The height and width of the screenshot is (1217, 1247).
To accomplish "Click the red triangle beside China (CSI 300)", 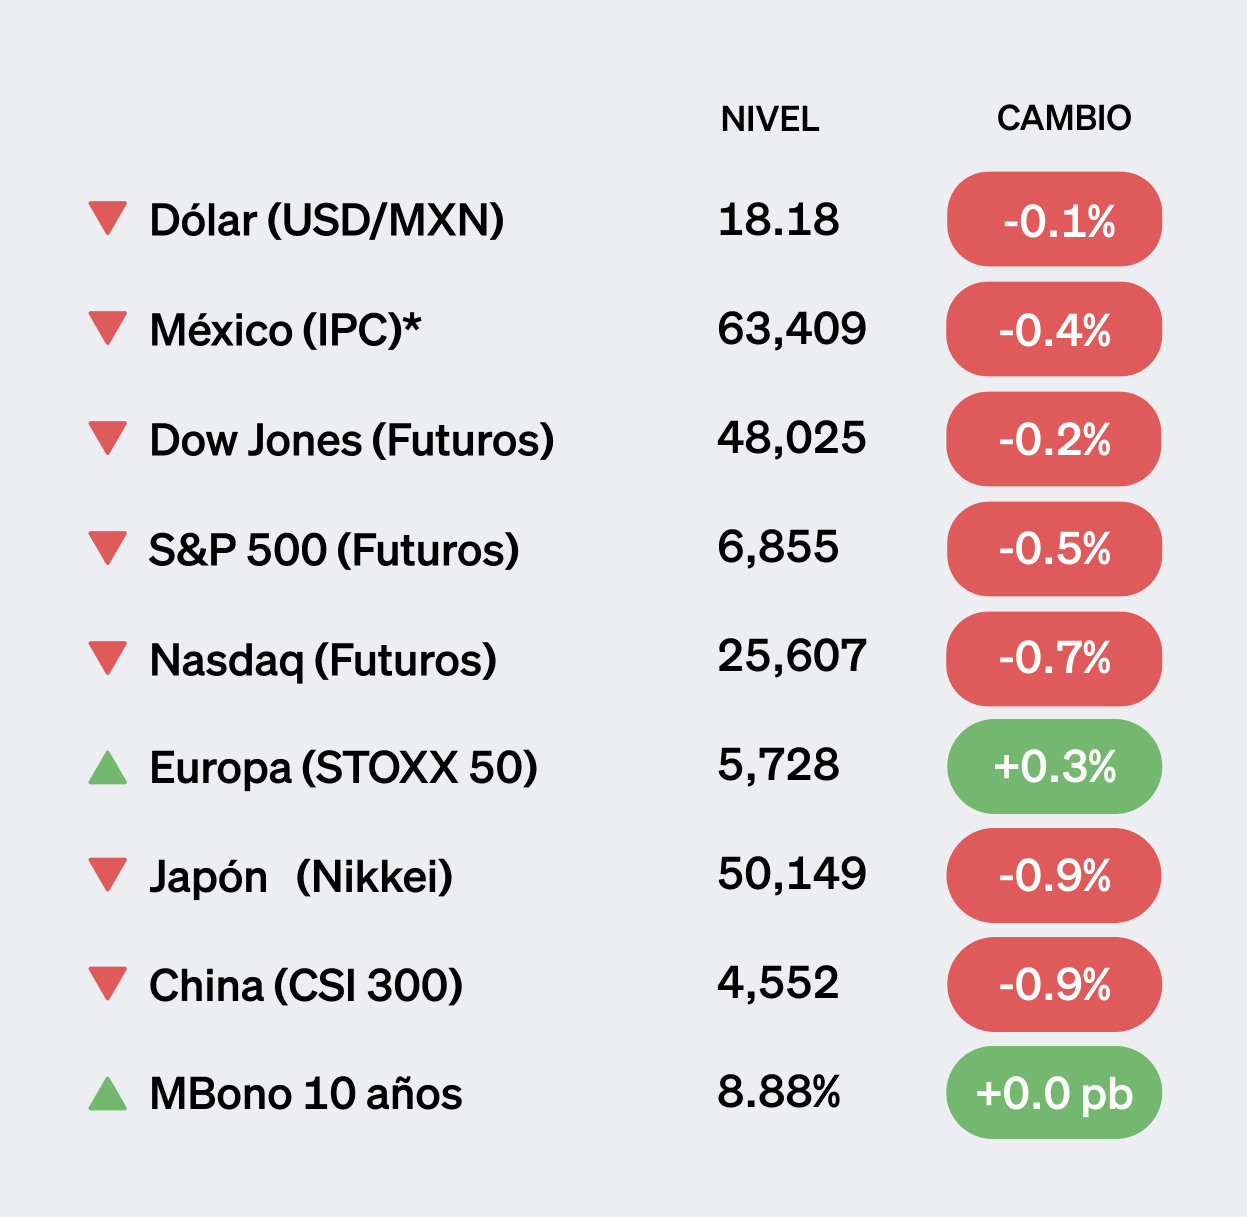I will 107,983.
